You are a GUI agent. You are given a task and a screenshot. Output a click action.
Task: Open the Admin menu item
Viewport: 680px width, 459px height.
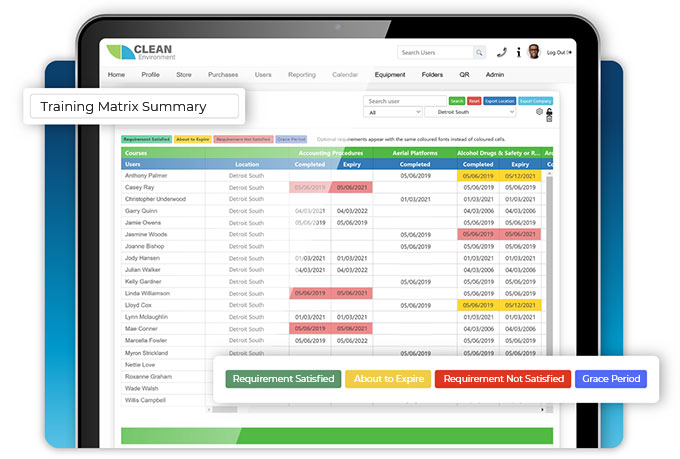[x=495, y=74]
